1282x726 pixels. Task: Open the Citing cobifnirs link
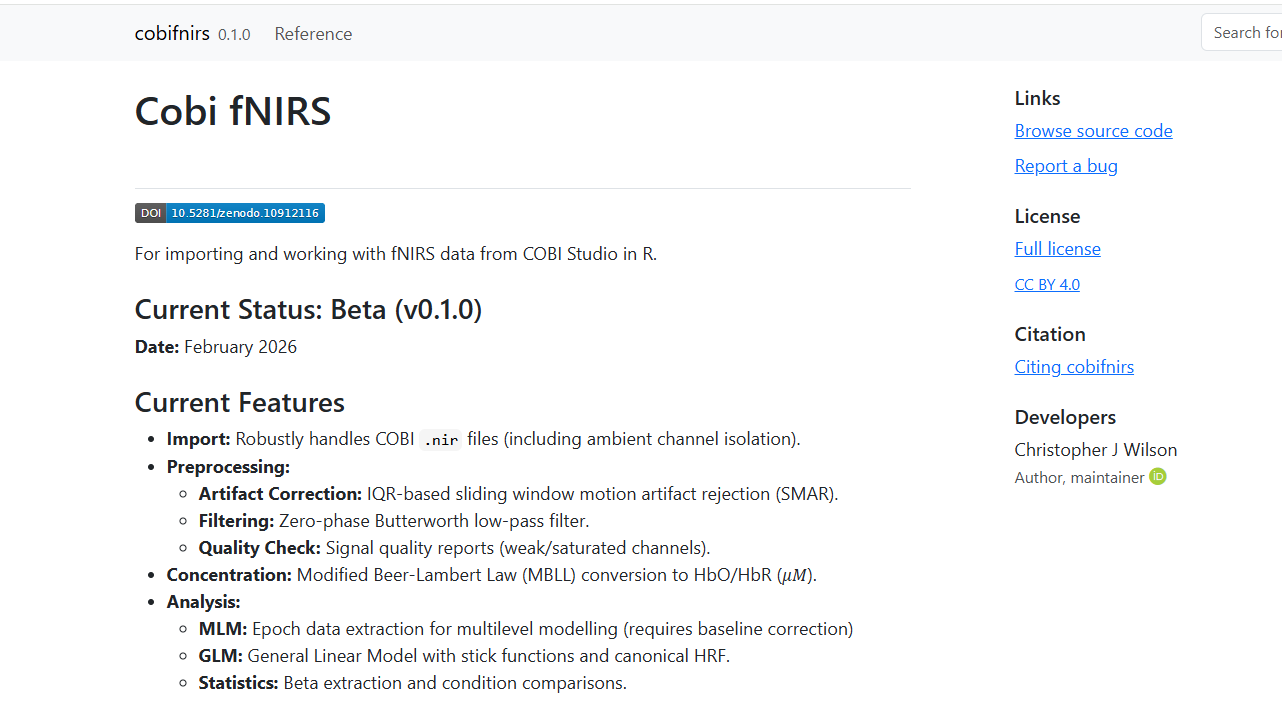[x=1074, y=367]
